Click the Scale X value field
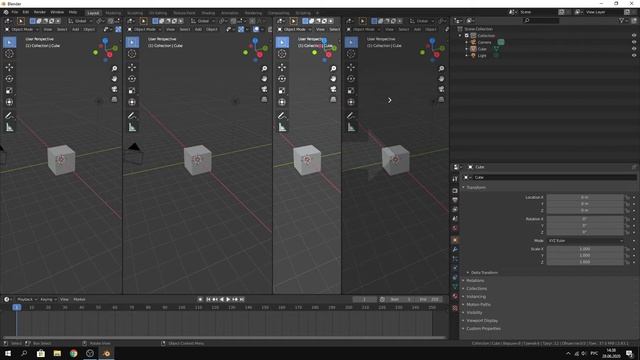This screenshot has width=640, height=360. click(585, 249)
